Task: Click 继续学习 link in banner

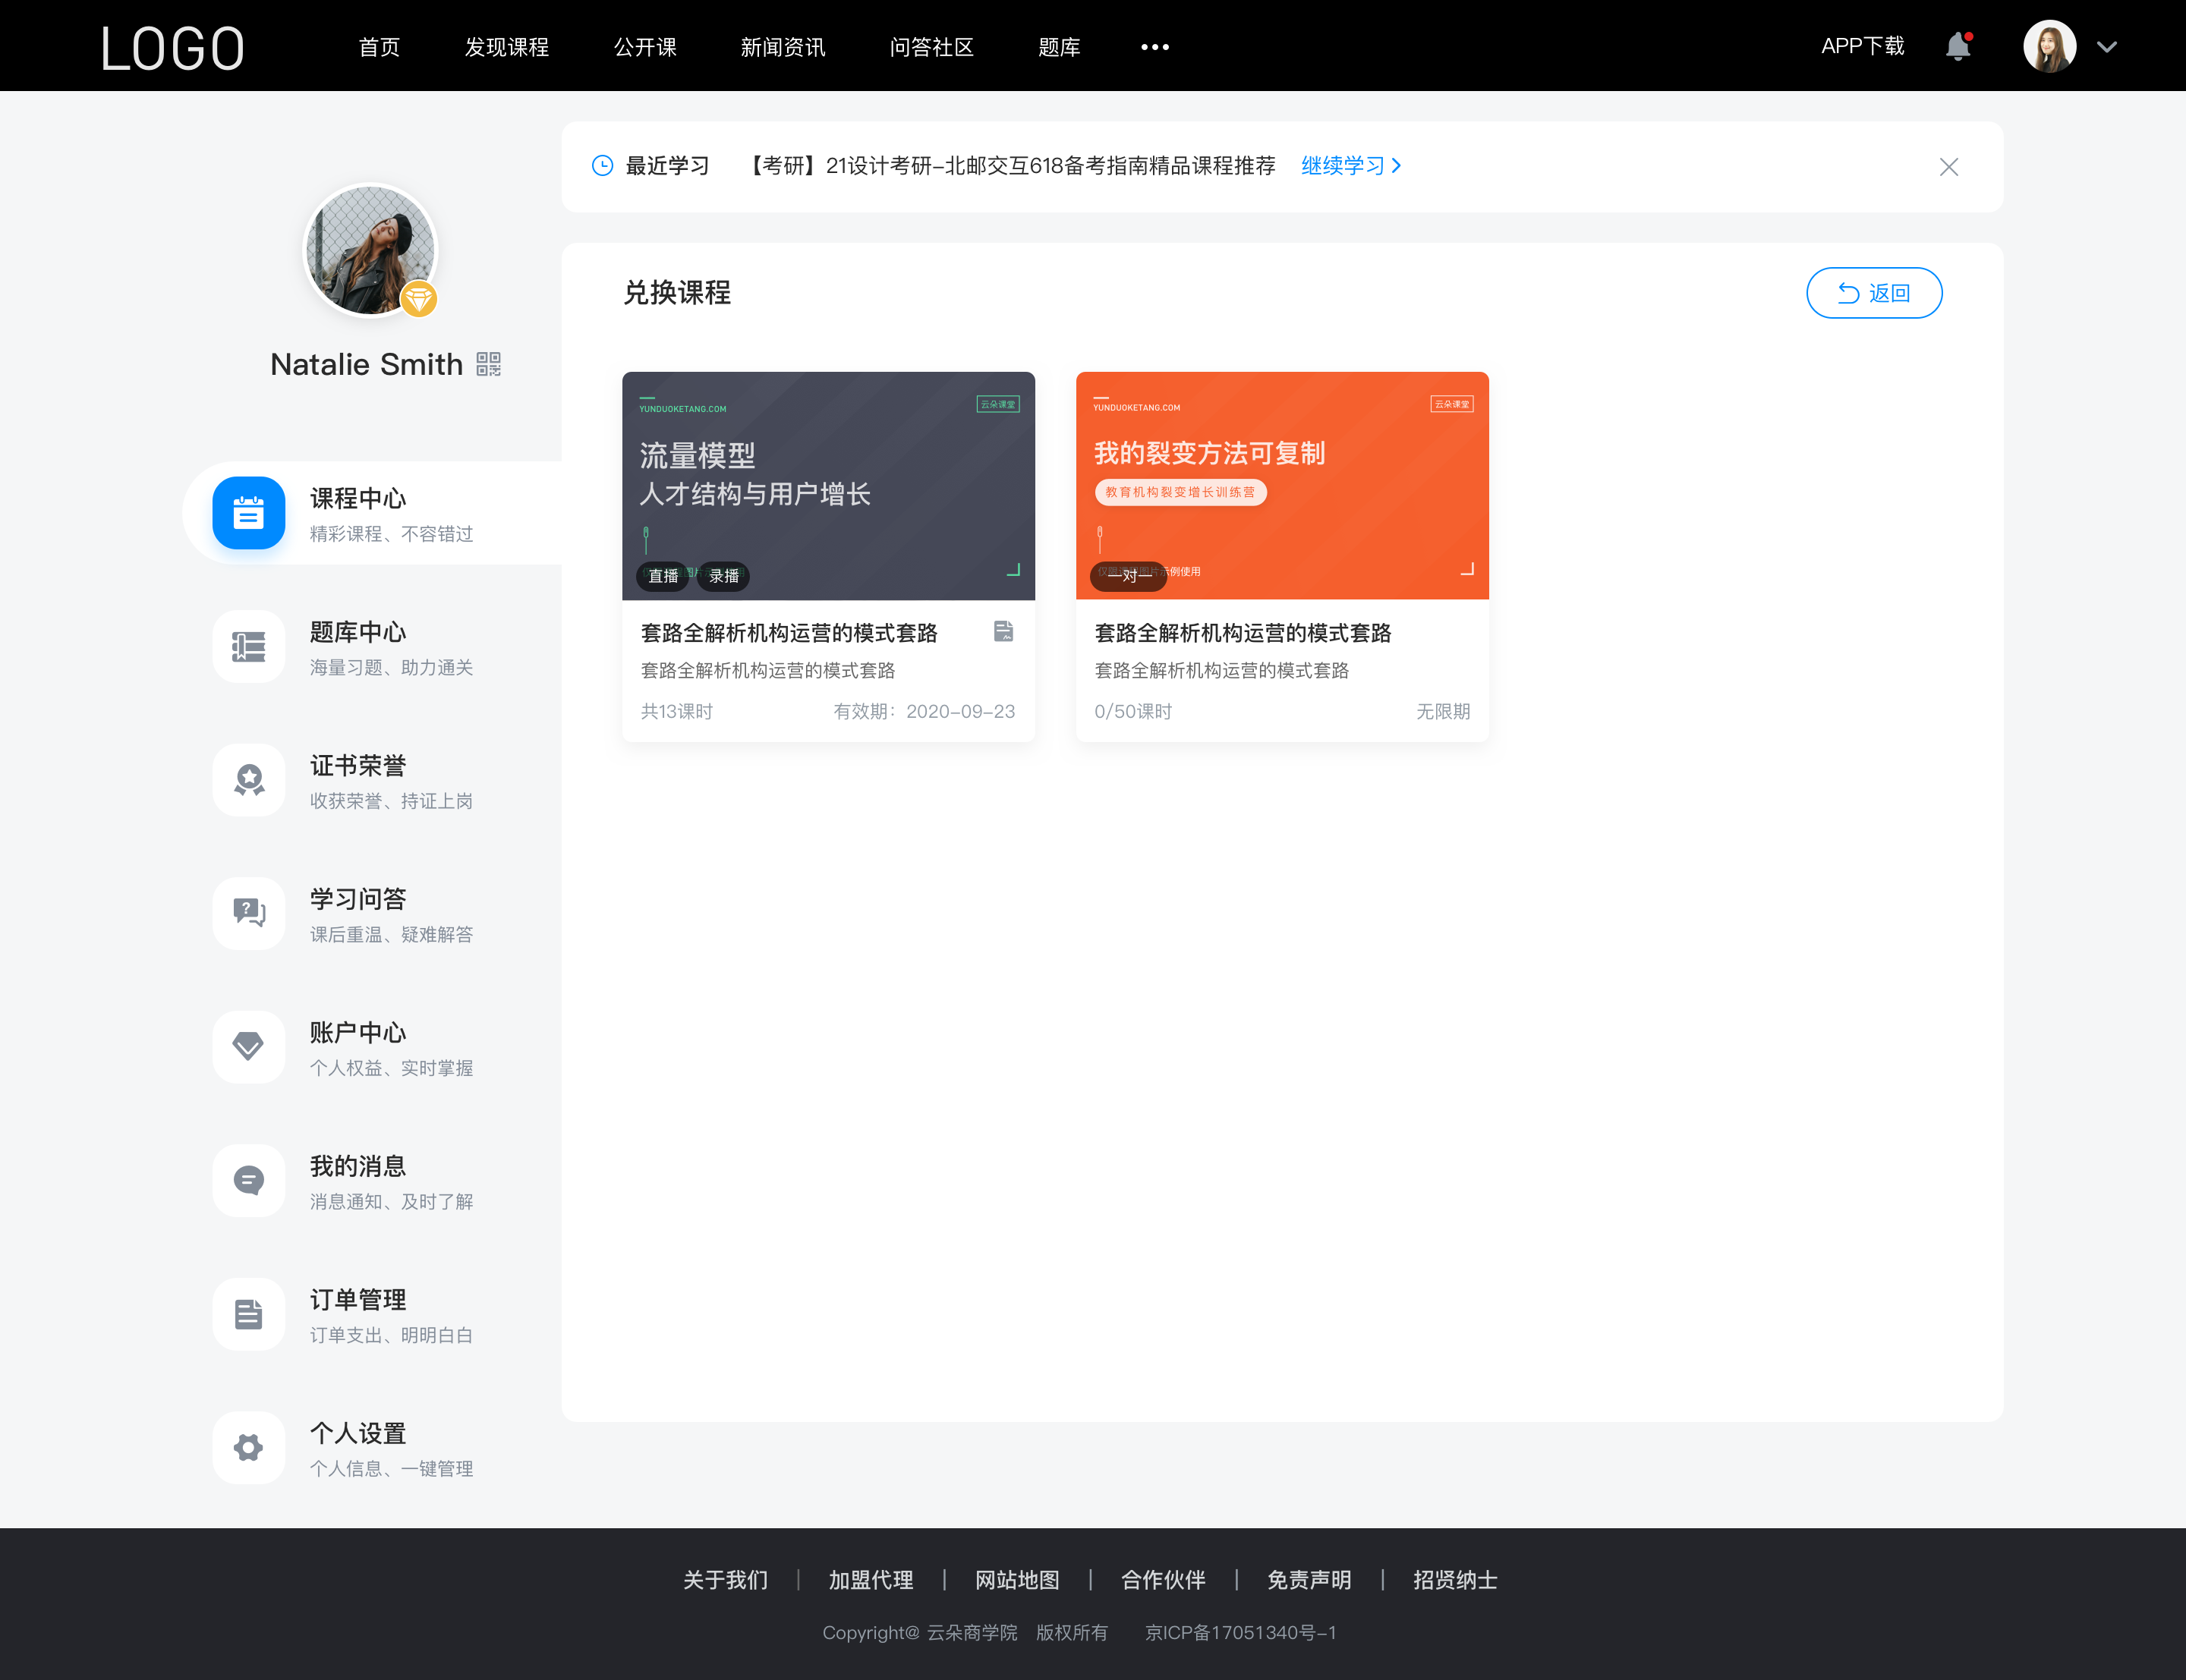Action: [x=1344, y=166]
